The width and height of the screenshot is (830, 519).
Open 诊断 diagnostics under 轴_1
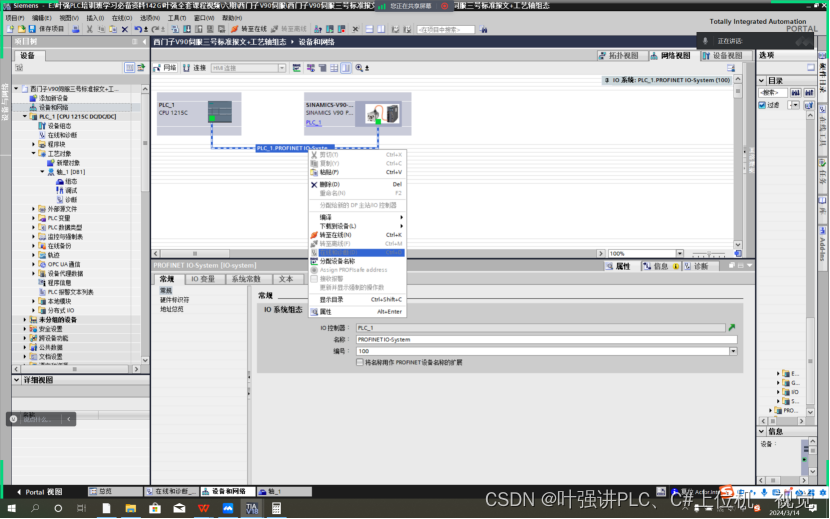click(71, 200)
